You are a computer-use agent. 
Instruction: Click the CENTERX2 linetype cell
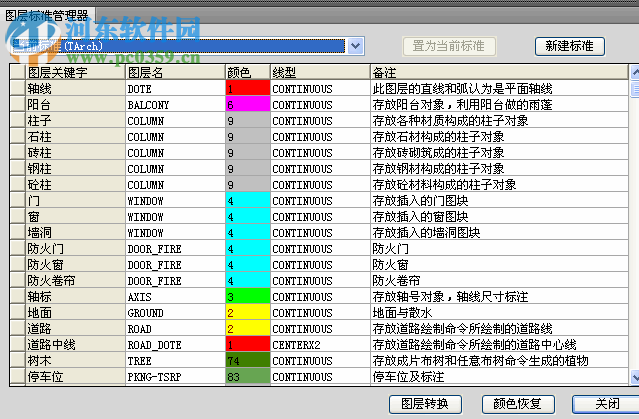pos(320,345)
